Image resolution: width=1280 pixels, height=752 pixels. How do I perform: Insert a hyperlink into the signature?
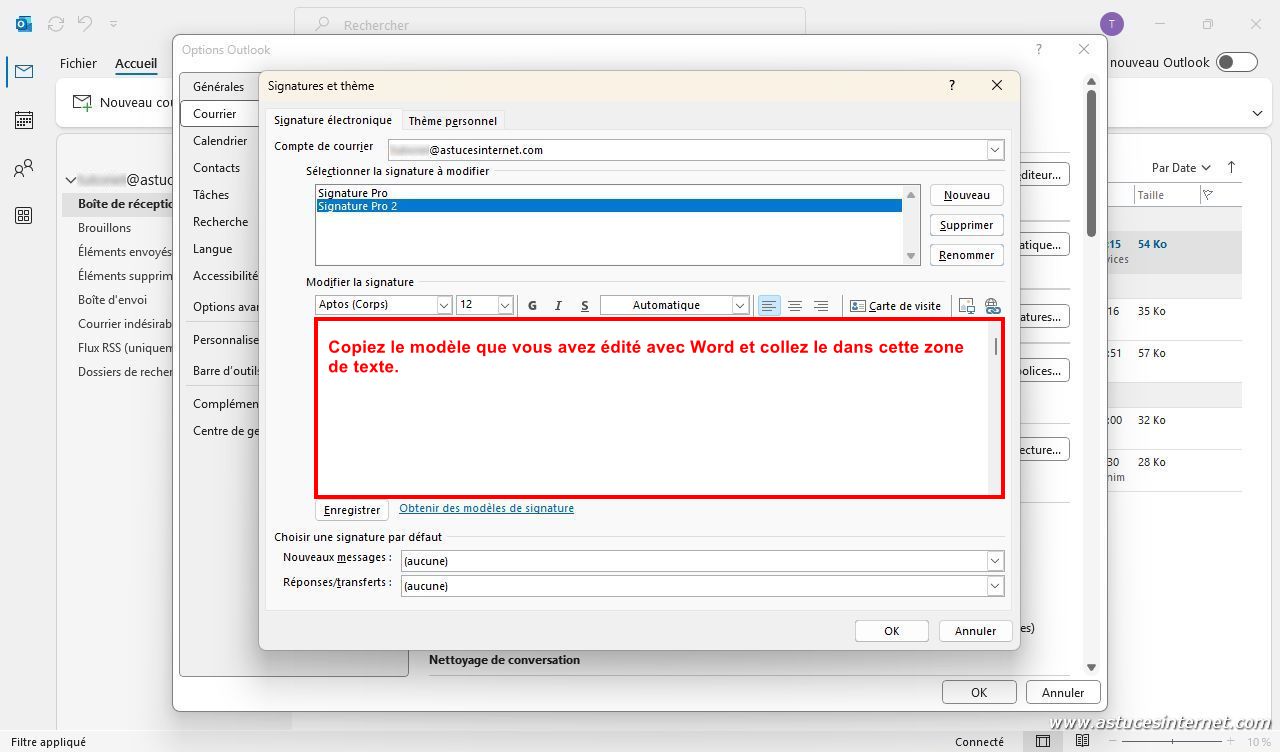coord(992,306)
